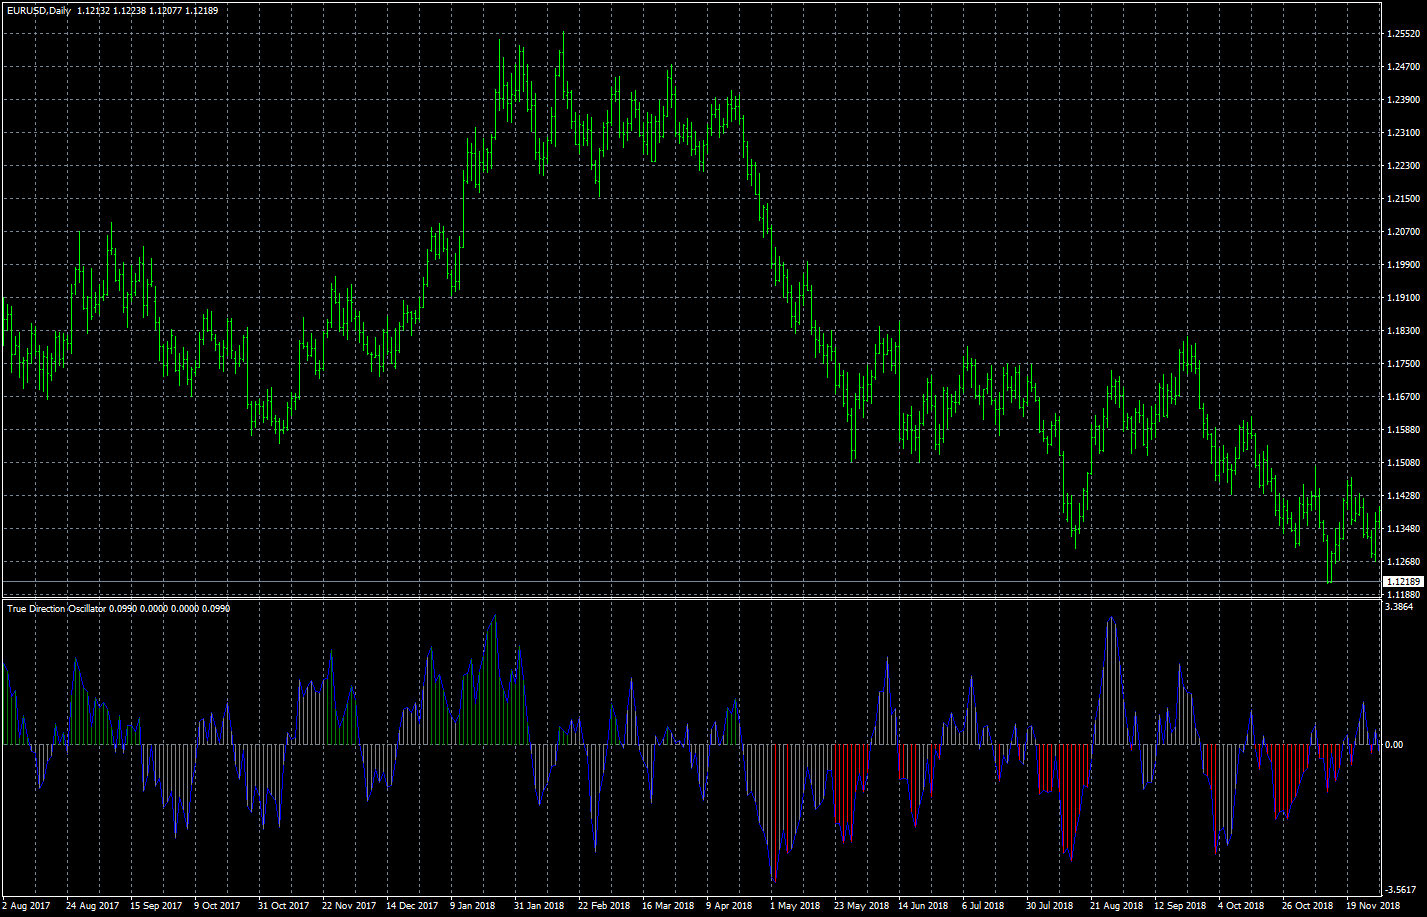Click the 12 Sep 2018 date label
The width and height of the screenshot is (1427, 917).
[x=1181, y=906]
